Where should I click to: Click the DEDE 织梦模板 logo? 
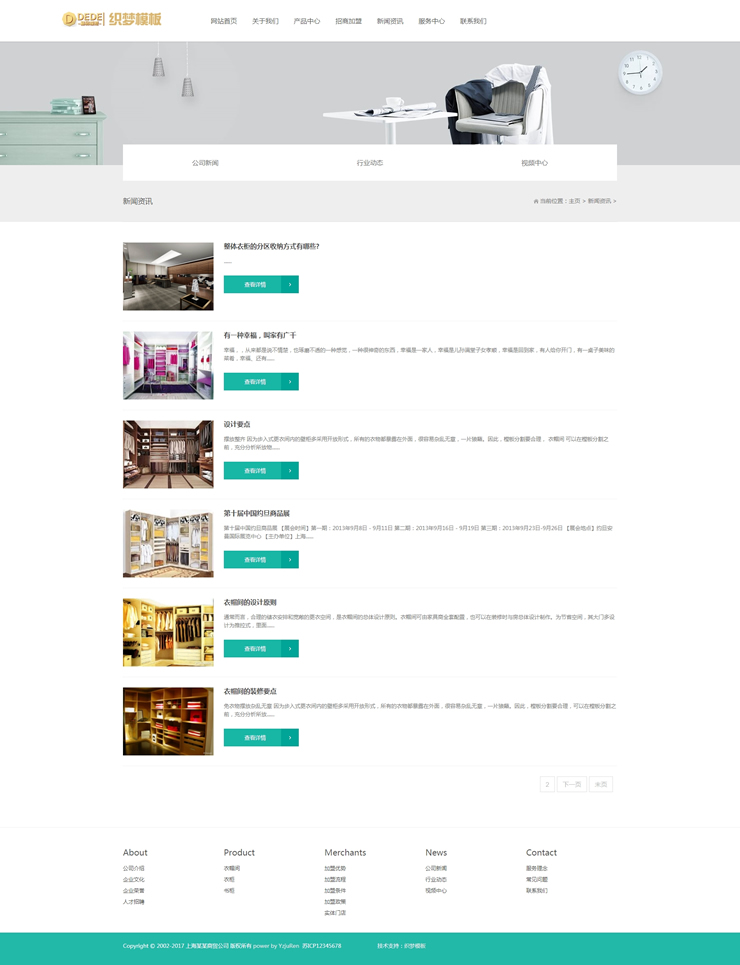coord(111,19)
